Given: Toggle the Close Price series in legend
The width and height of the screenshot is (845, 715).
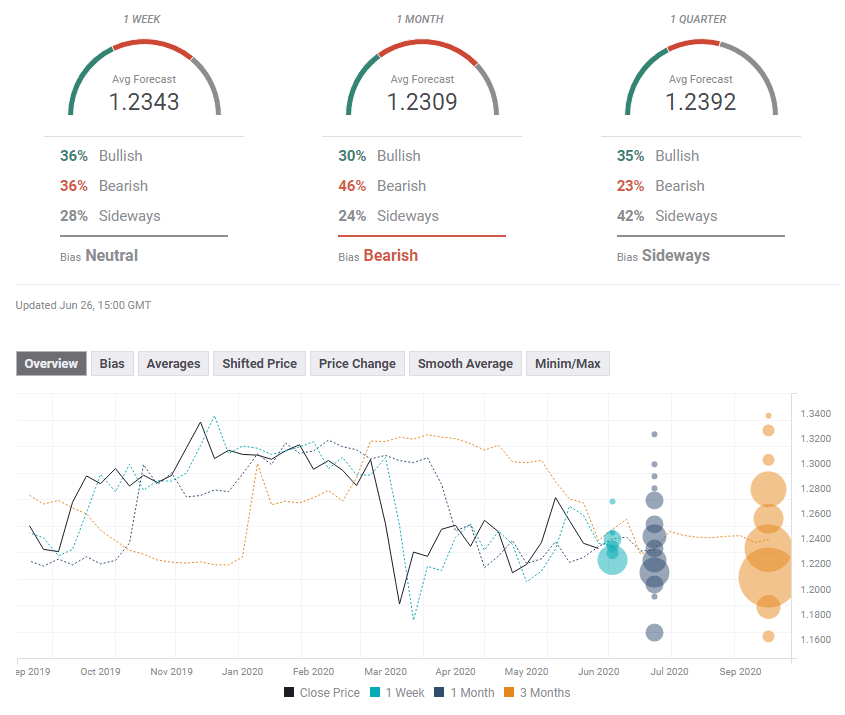Looking at the screenshot, I should [321, 692].
